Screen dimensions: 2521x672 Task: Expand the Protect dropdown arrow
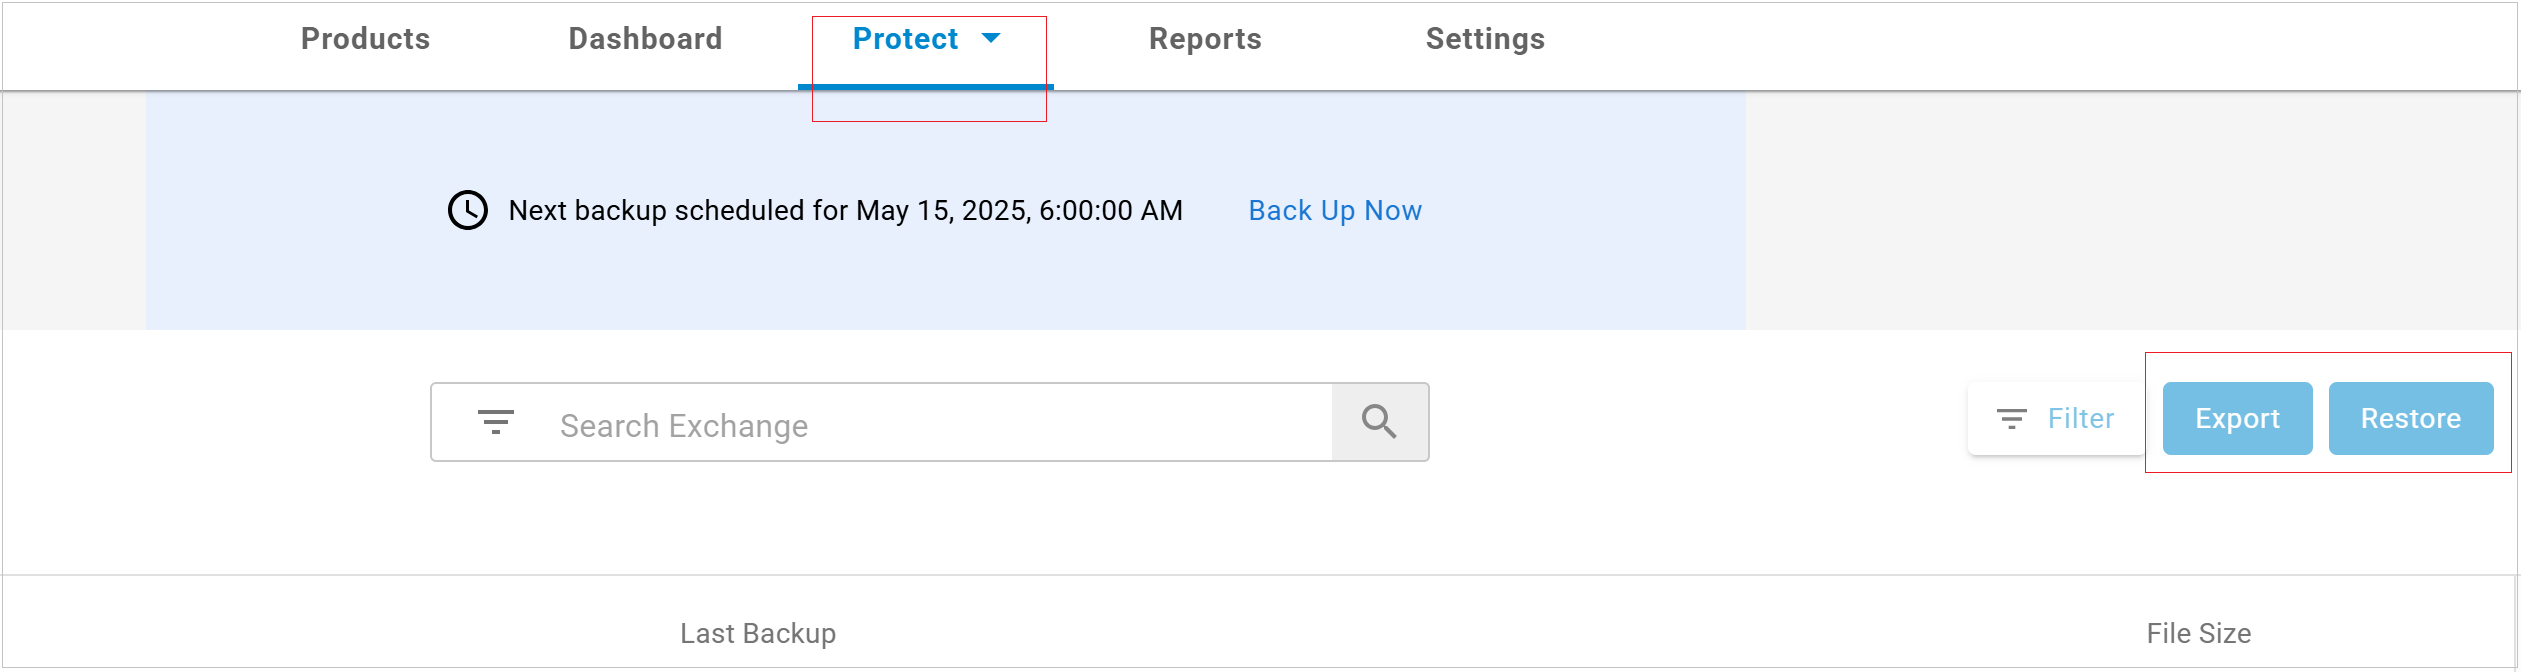pyautogui.click(x=991, y=38)
